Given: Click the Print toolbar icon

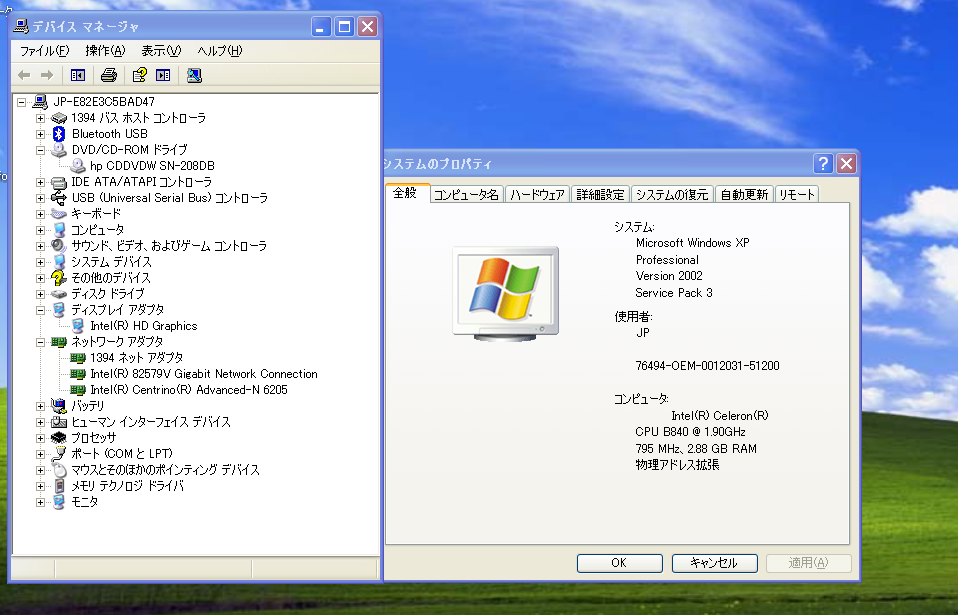Looking at the screenshot, I should [x=109, y=75].
